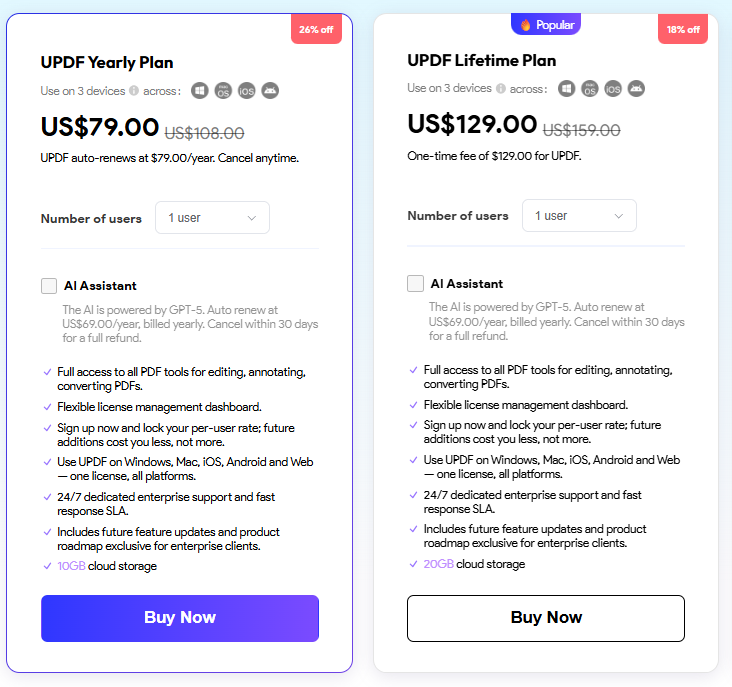Click Buy Now for the Lifetime Plan
This screenshot has width=732, height=687.
tap(546, 618)
